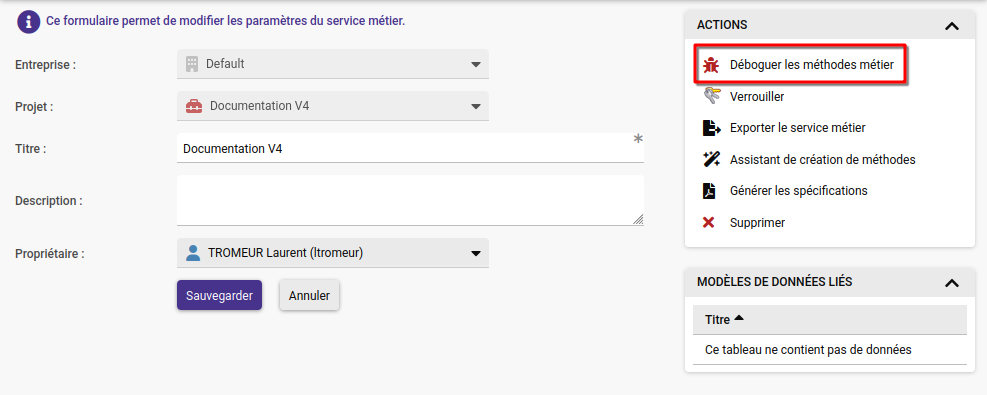Open the Propriétaire dropdown
The height and width of the screenshot is (395, 987).
tap(333, 253)
